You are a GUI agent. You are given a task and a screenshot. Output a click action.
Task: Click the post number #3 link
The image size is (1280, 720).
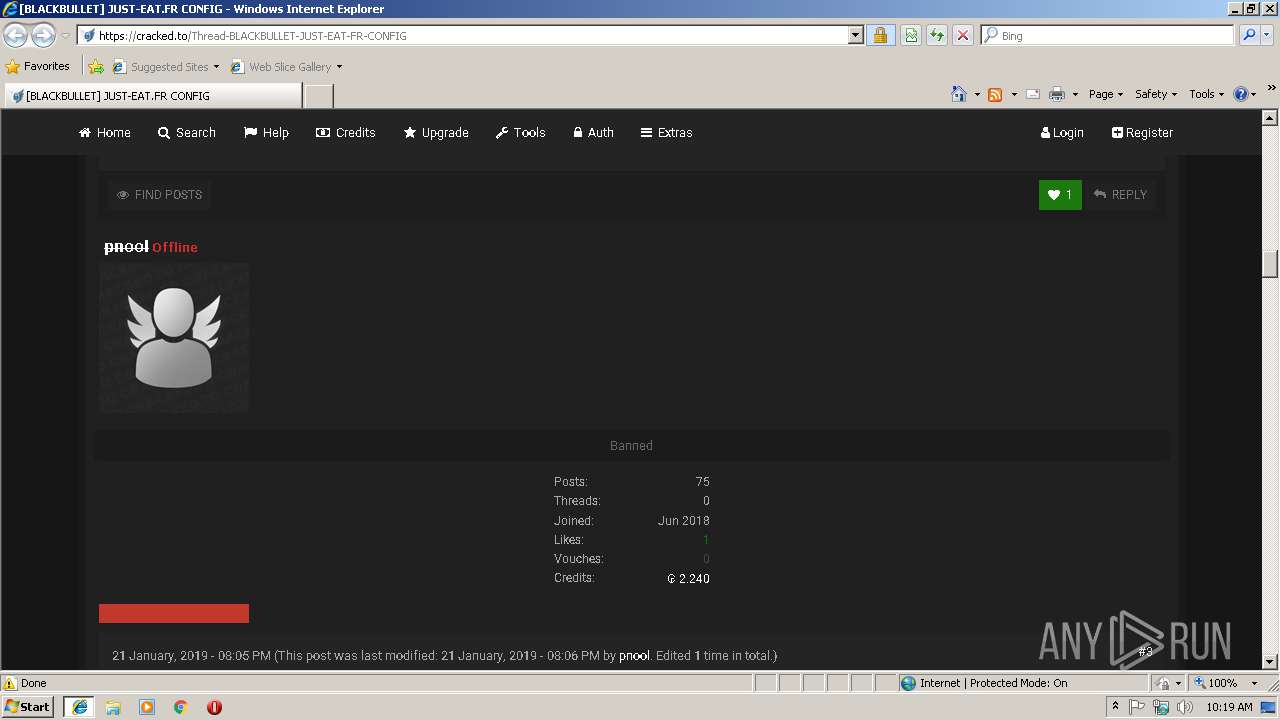coord(1145,651)
